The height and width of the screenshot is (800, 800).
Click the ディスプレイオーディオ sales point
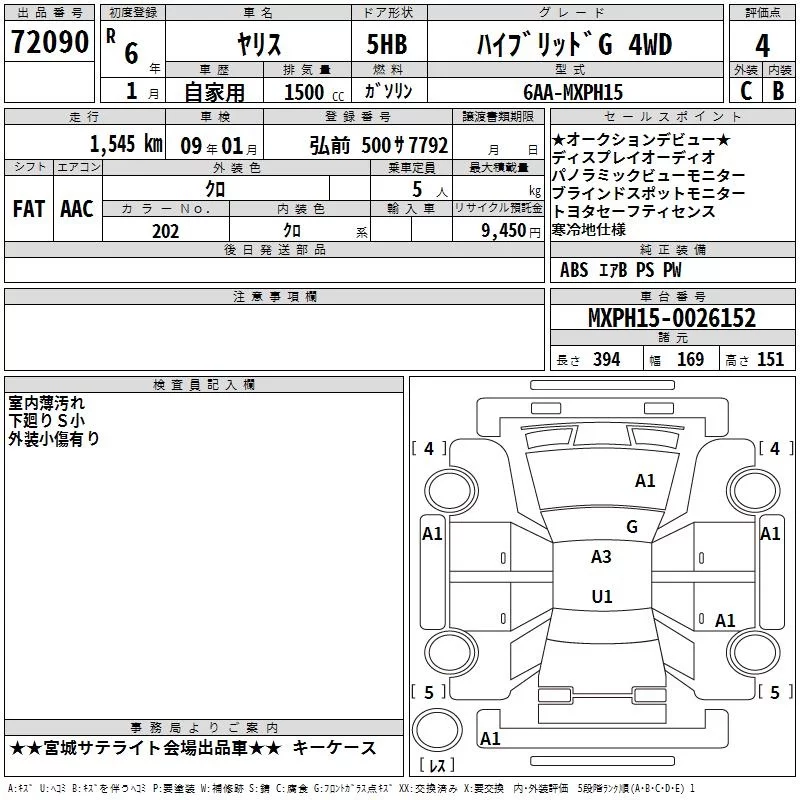click(633, 157)
